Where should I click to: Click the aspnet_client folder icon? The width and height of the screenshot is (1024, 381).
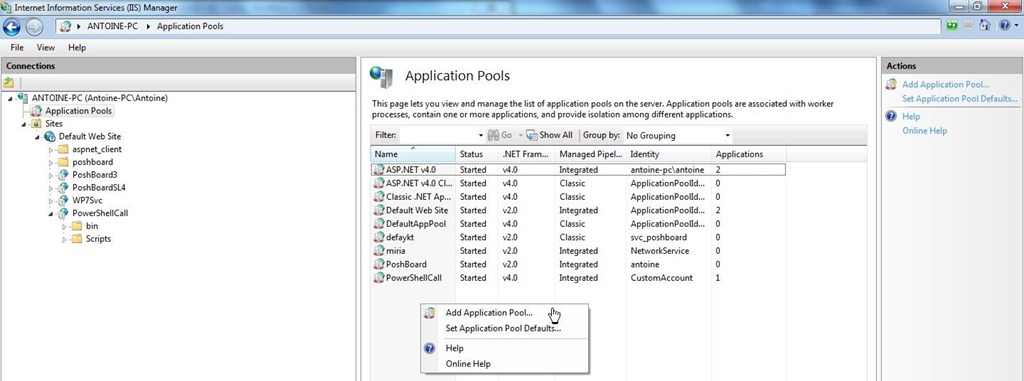tap(63, 149)
